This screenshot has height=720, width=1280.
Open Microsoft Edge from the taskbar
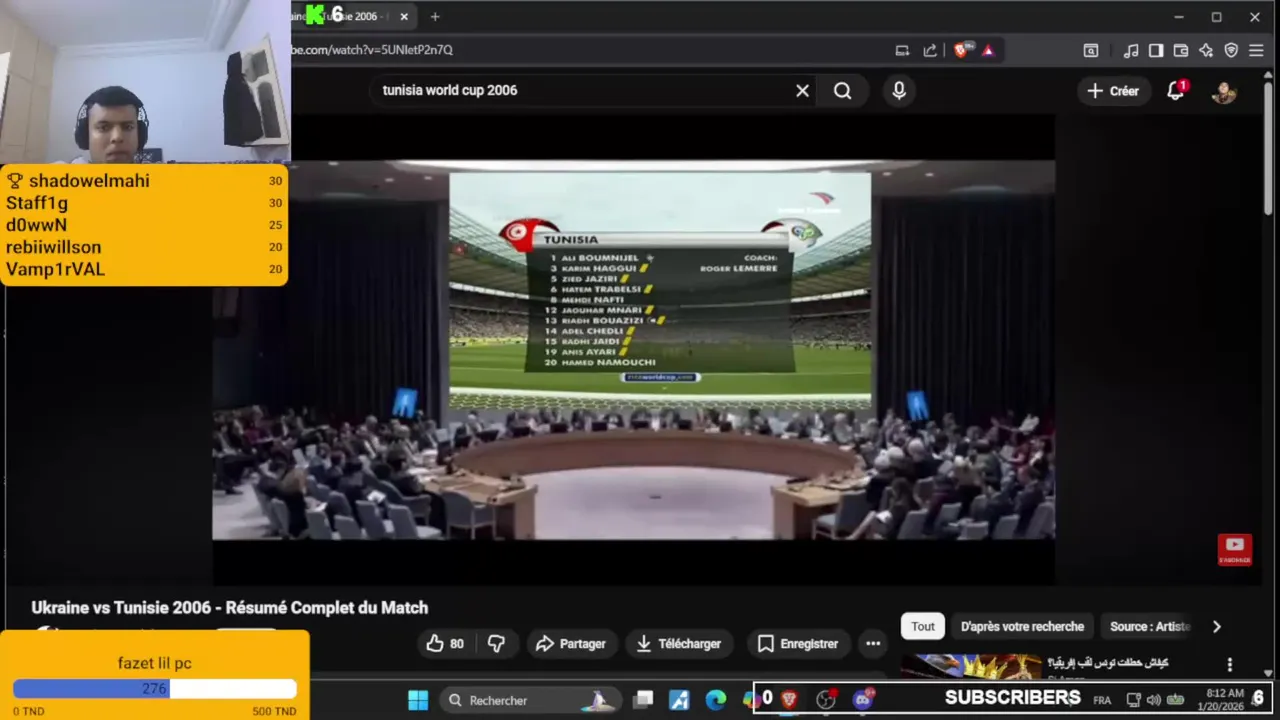point(716,700)
